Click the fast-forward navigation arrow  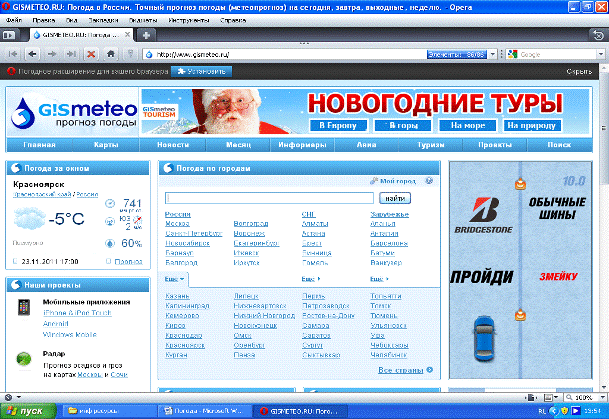pyautogui.click(x=71, y=54)
